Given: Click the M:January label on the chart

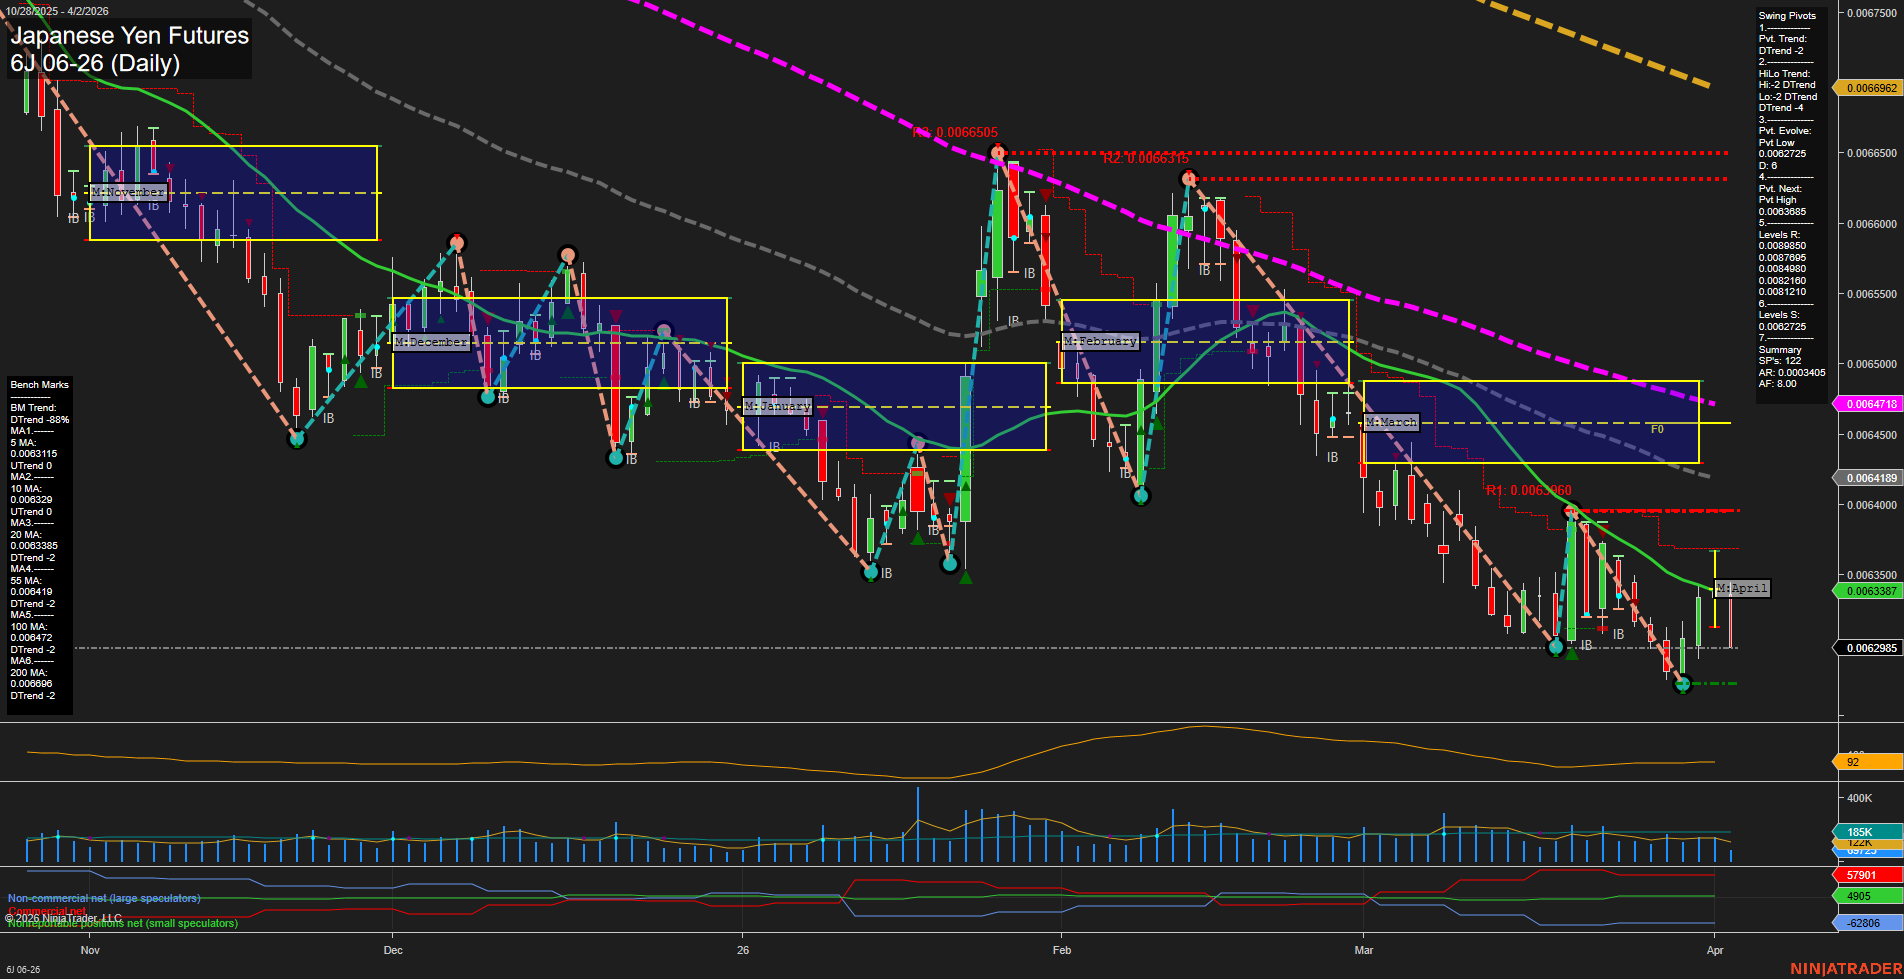Looking at the screenshot, I should coord(778,406).
